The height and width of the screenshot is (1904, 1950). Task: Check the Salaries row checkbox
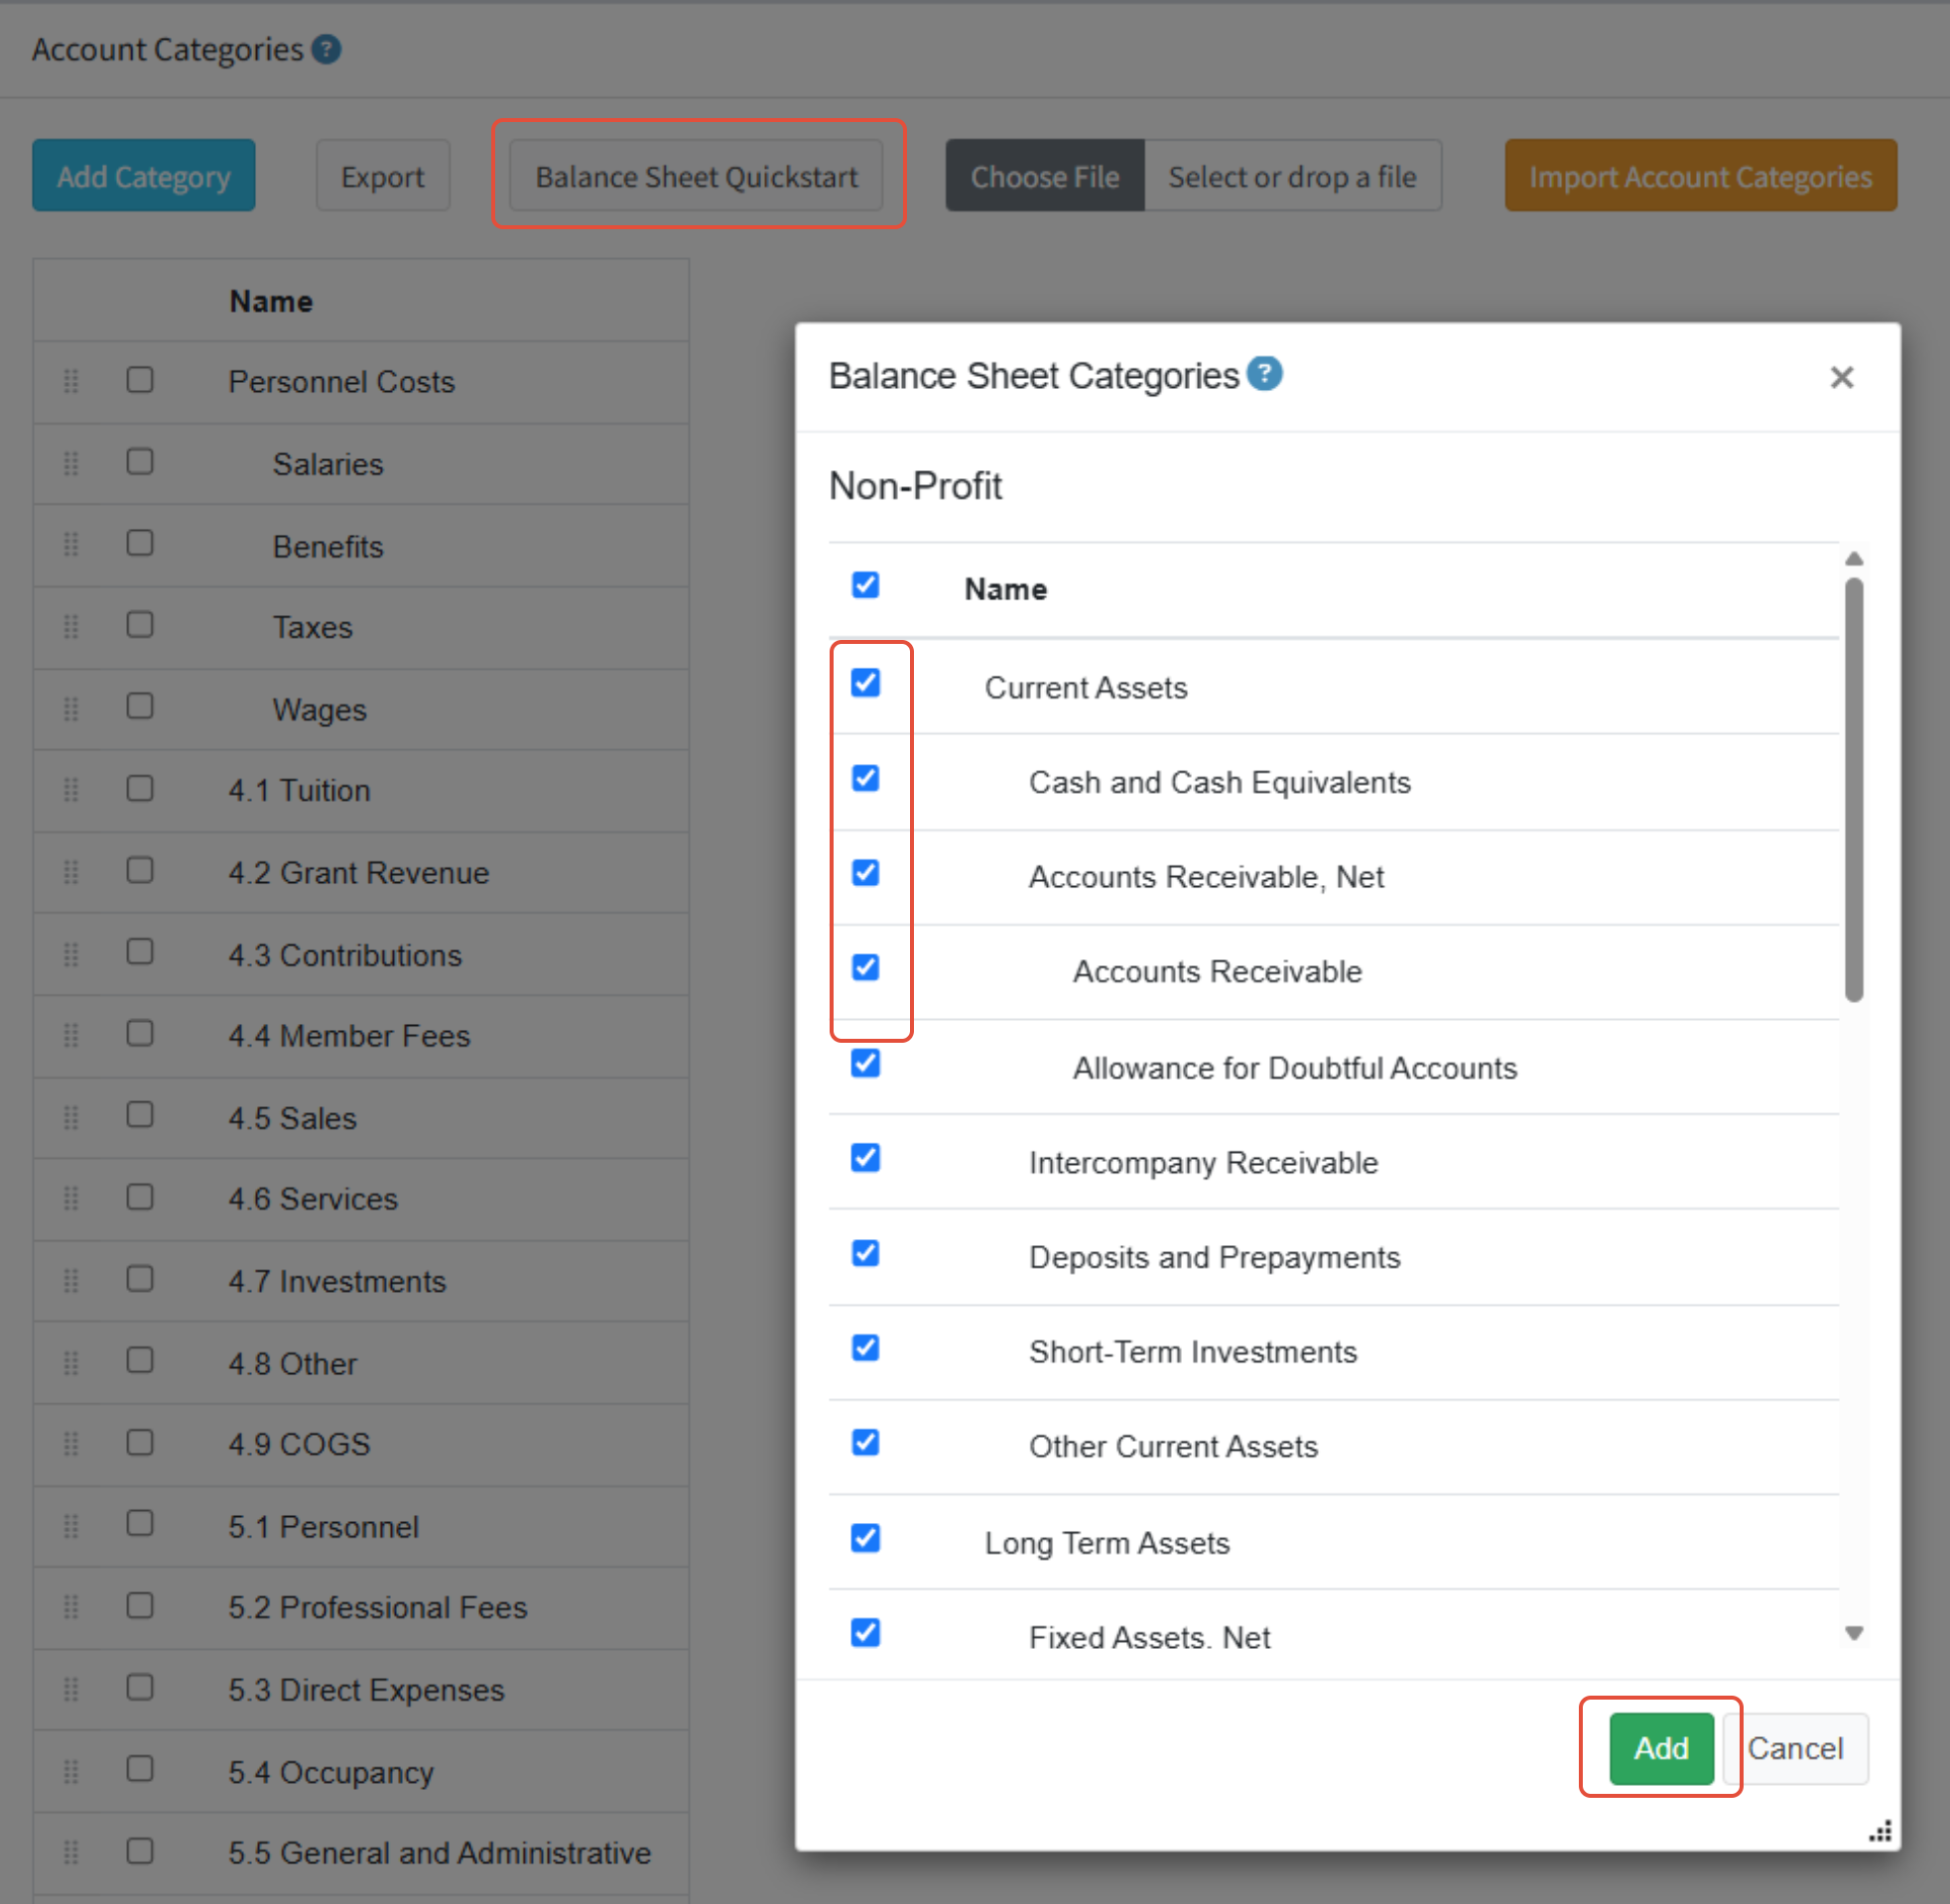(140, 462)
